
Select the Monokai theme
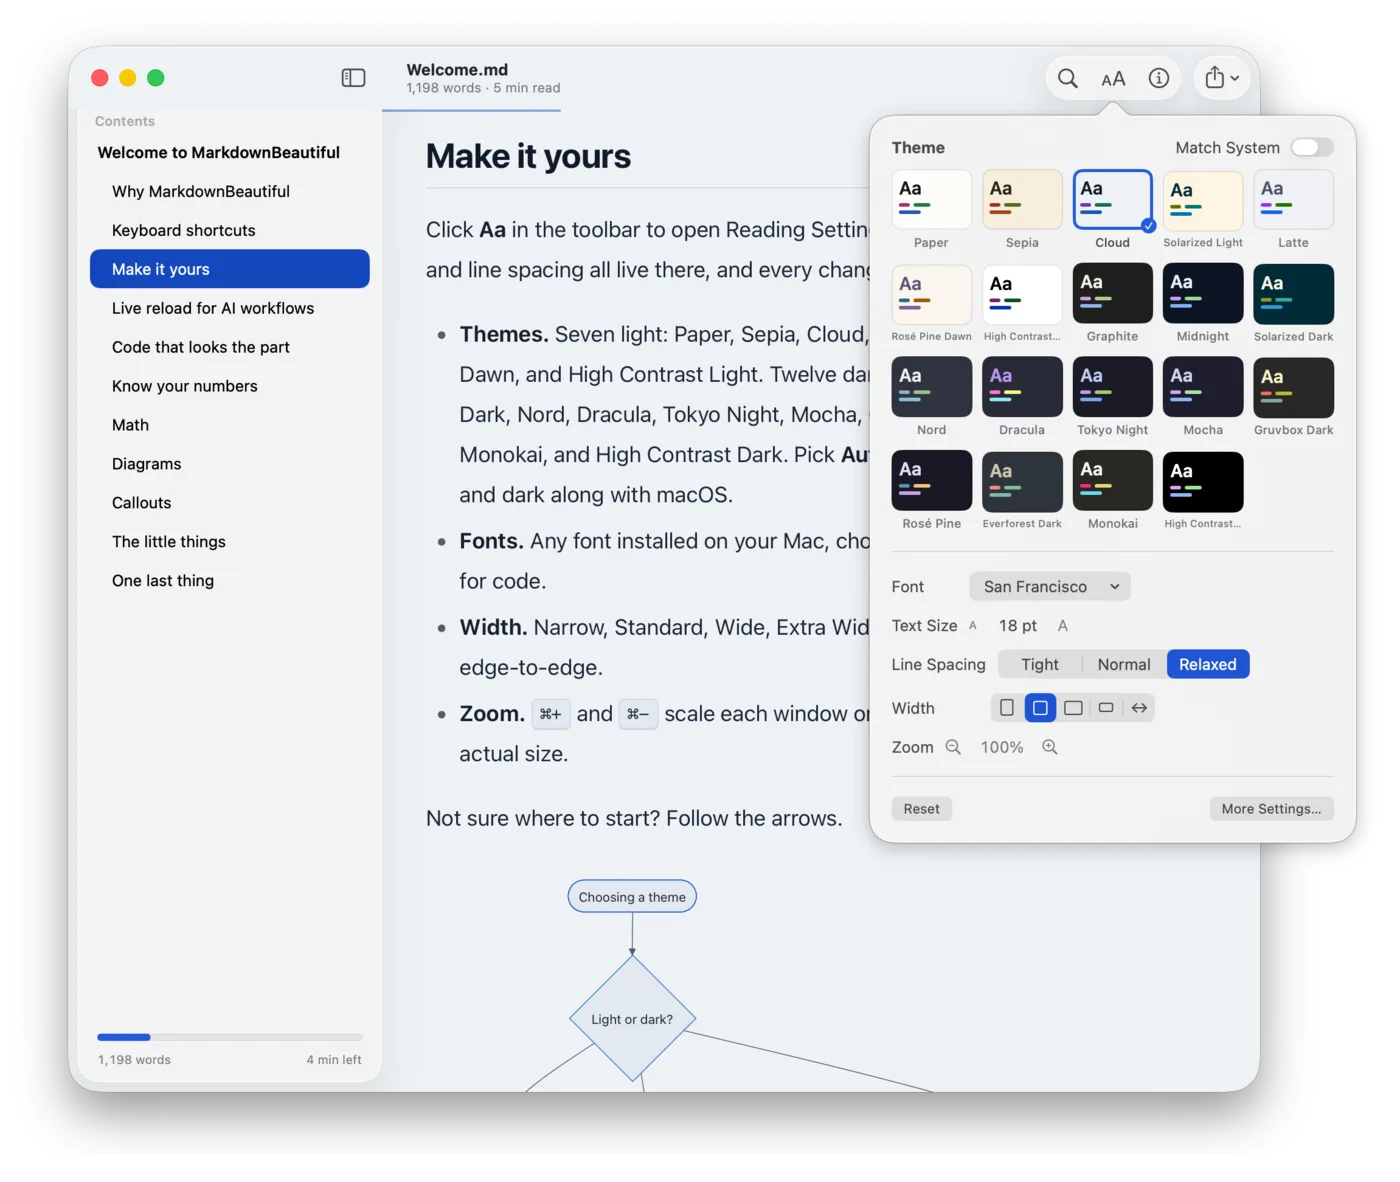(x=1113, y=481)
